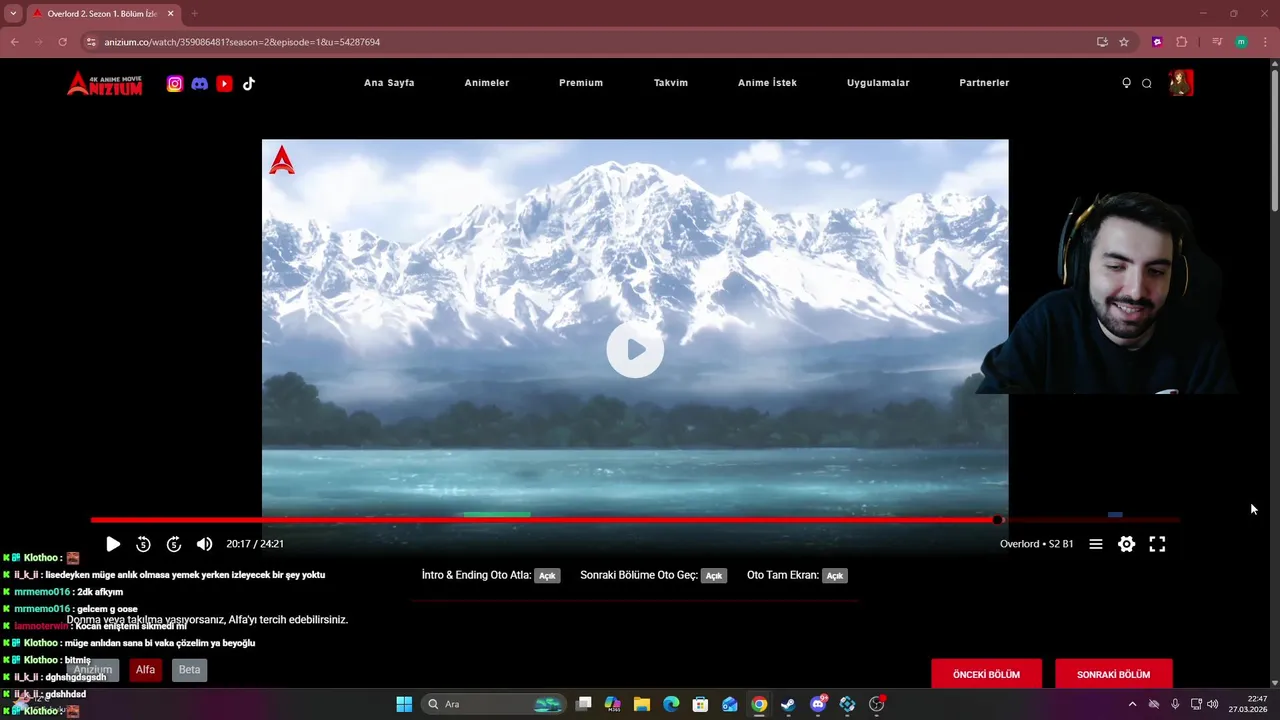The width and height of the screenshot is (1280, 720).
Task: Click the address bar URL
Action: (x=242, y=42)
